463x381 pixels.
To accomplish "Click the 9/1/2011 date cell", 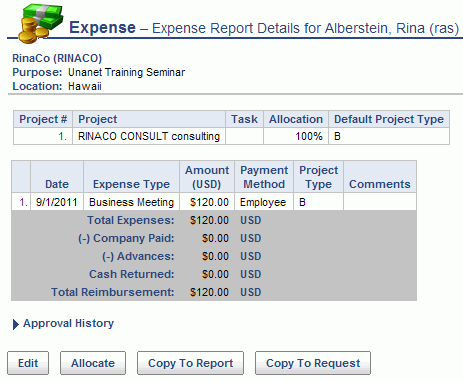I will (57, 202).
